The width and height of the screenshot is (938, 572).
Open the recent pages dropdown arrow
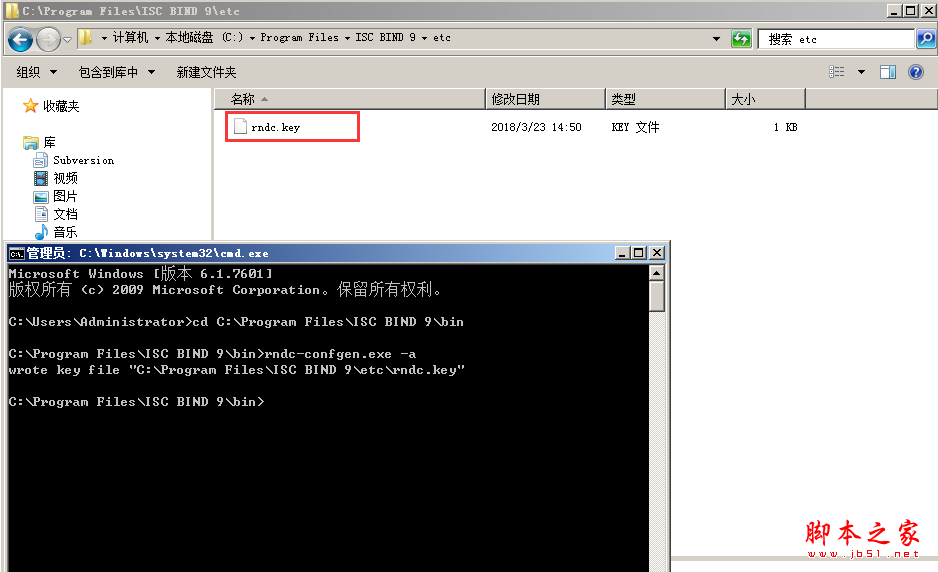tap(67, 40)
